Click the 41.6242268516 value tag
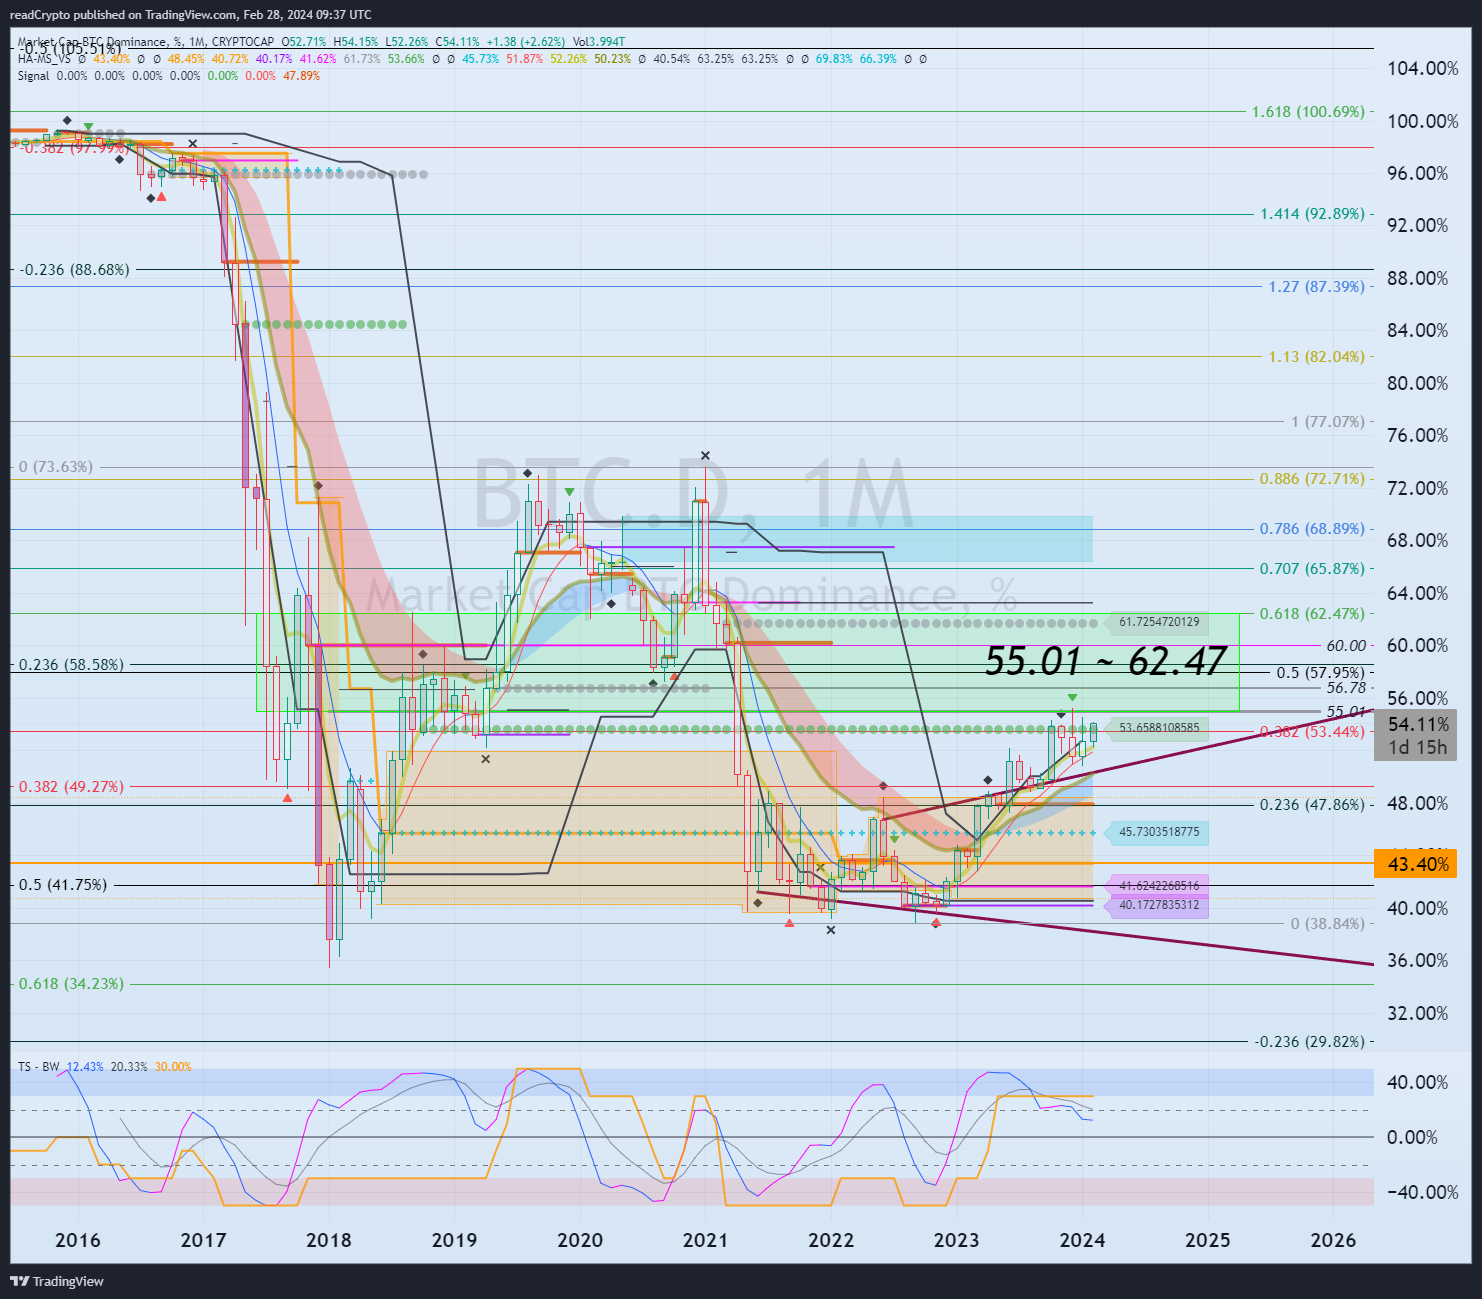 (x=1159, y=885)
